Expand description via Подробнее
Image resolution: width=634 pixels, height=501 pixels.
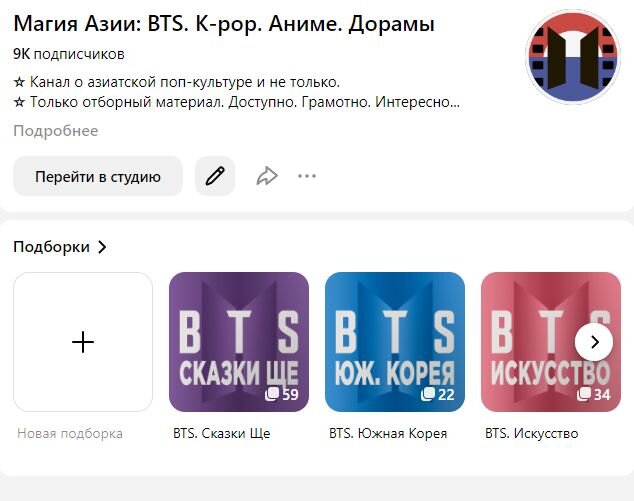[56, 131]
